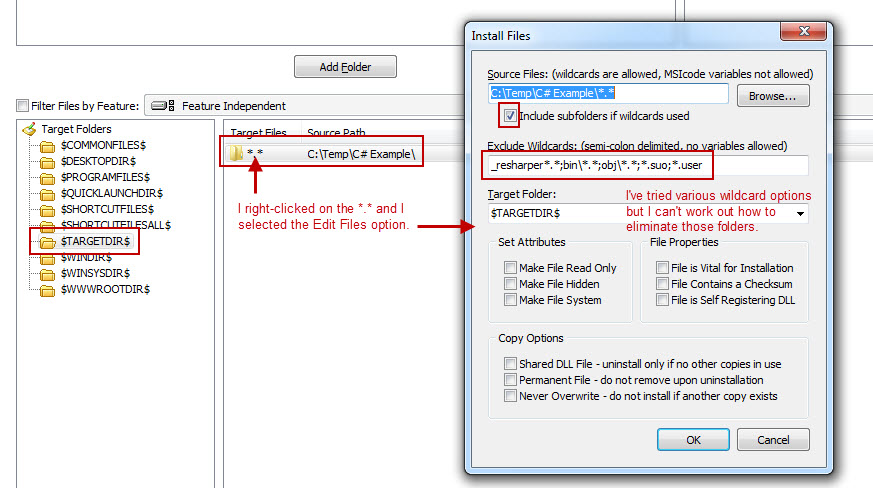Enable Make File Hidden
This screenshot has width=873, height=488.
coord(510,284)
